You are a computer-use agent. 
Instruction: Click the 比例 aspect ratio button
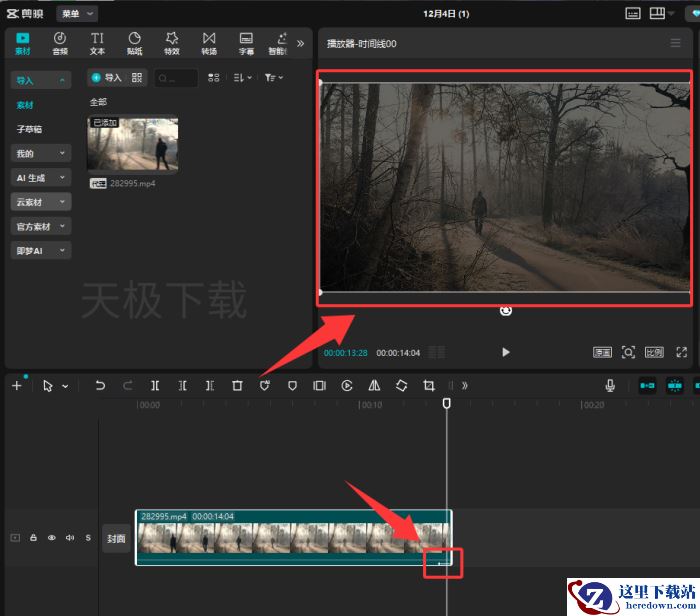654,353
